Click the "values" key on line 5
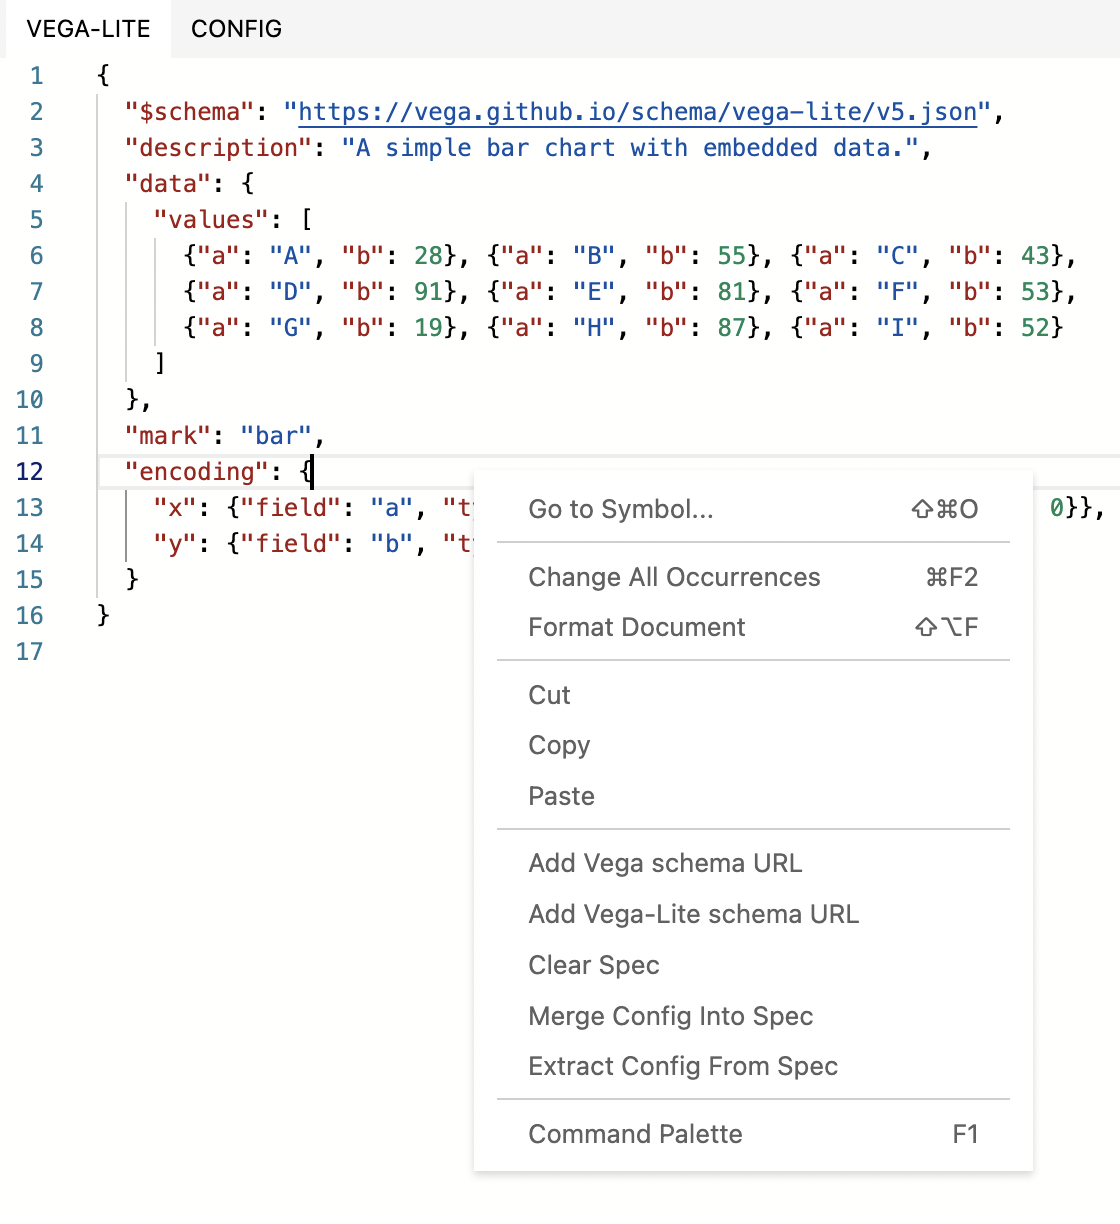This screenshot has height=1224, width=1120. [211, 220]
